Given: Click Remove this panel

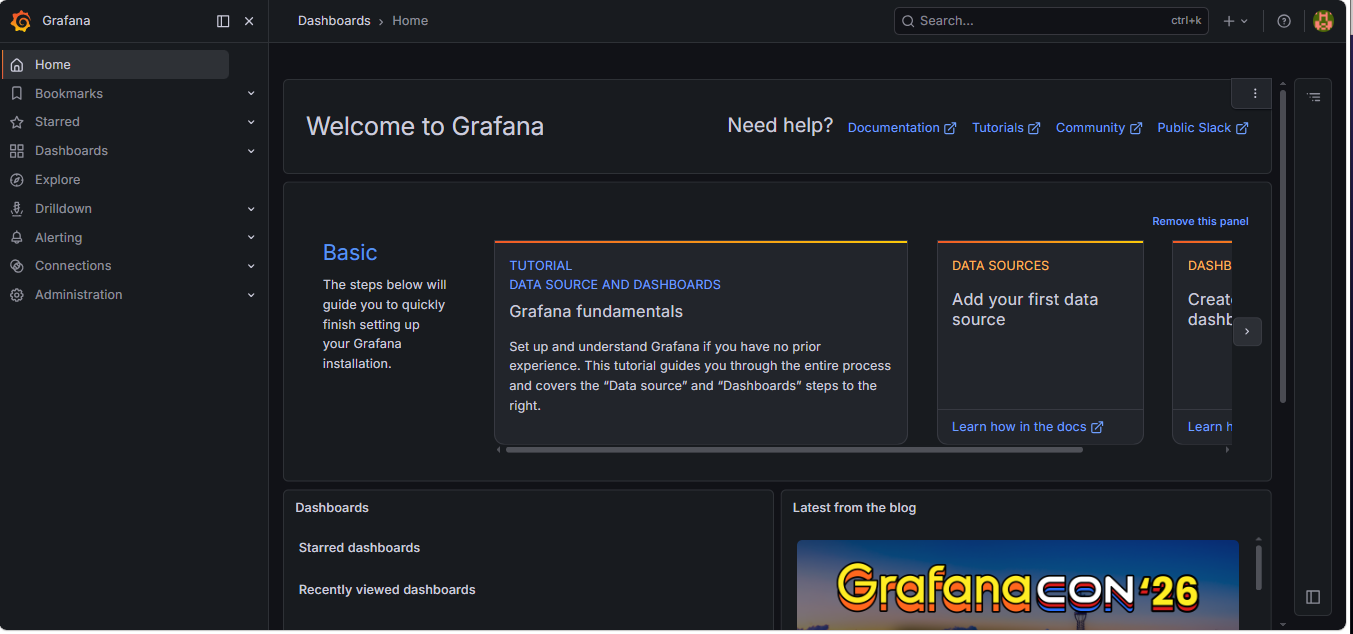Looking at the screenshot, I should click(x=1200, y=222).
